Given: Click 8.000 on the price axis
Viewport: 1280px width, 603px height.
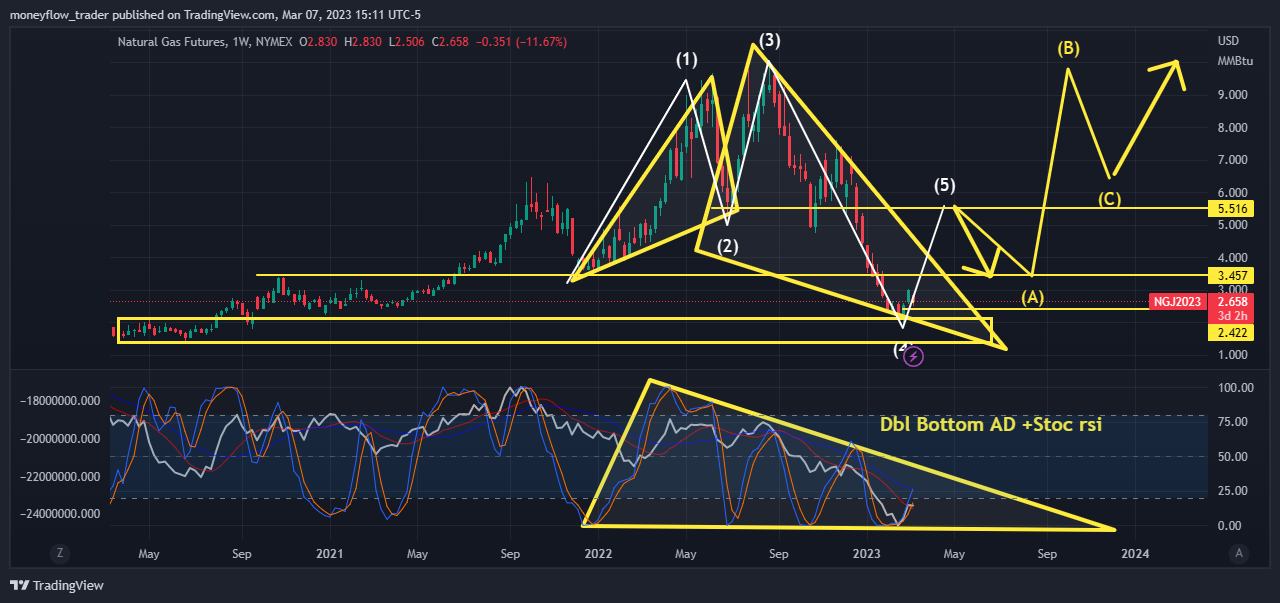Looking at the screenshot, I should pos(1232,128).
